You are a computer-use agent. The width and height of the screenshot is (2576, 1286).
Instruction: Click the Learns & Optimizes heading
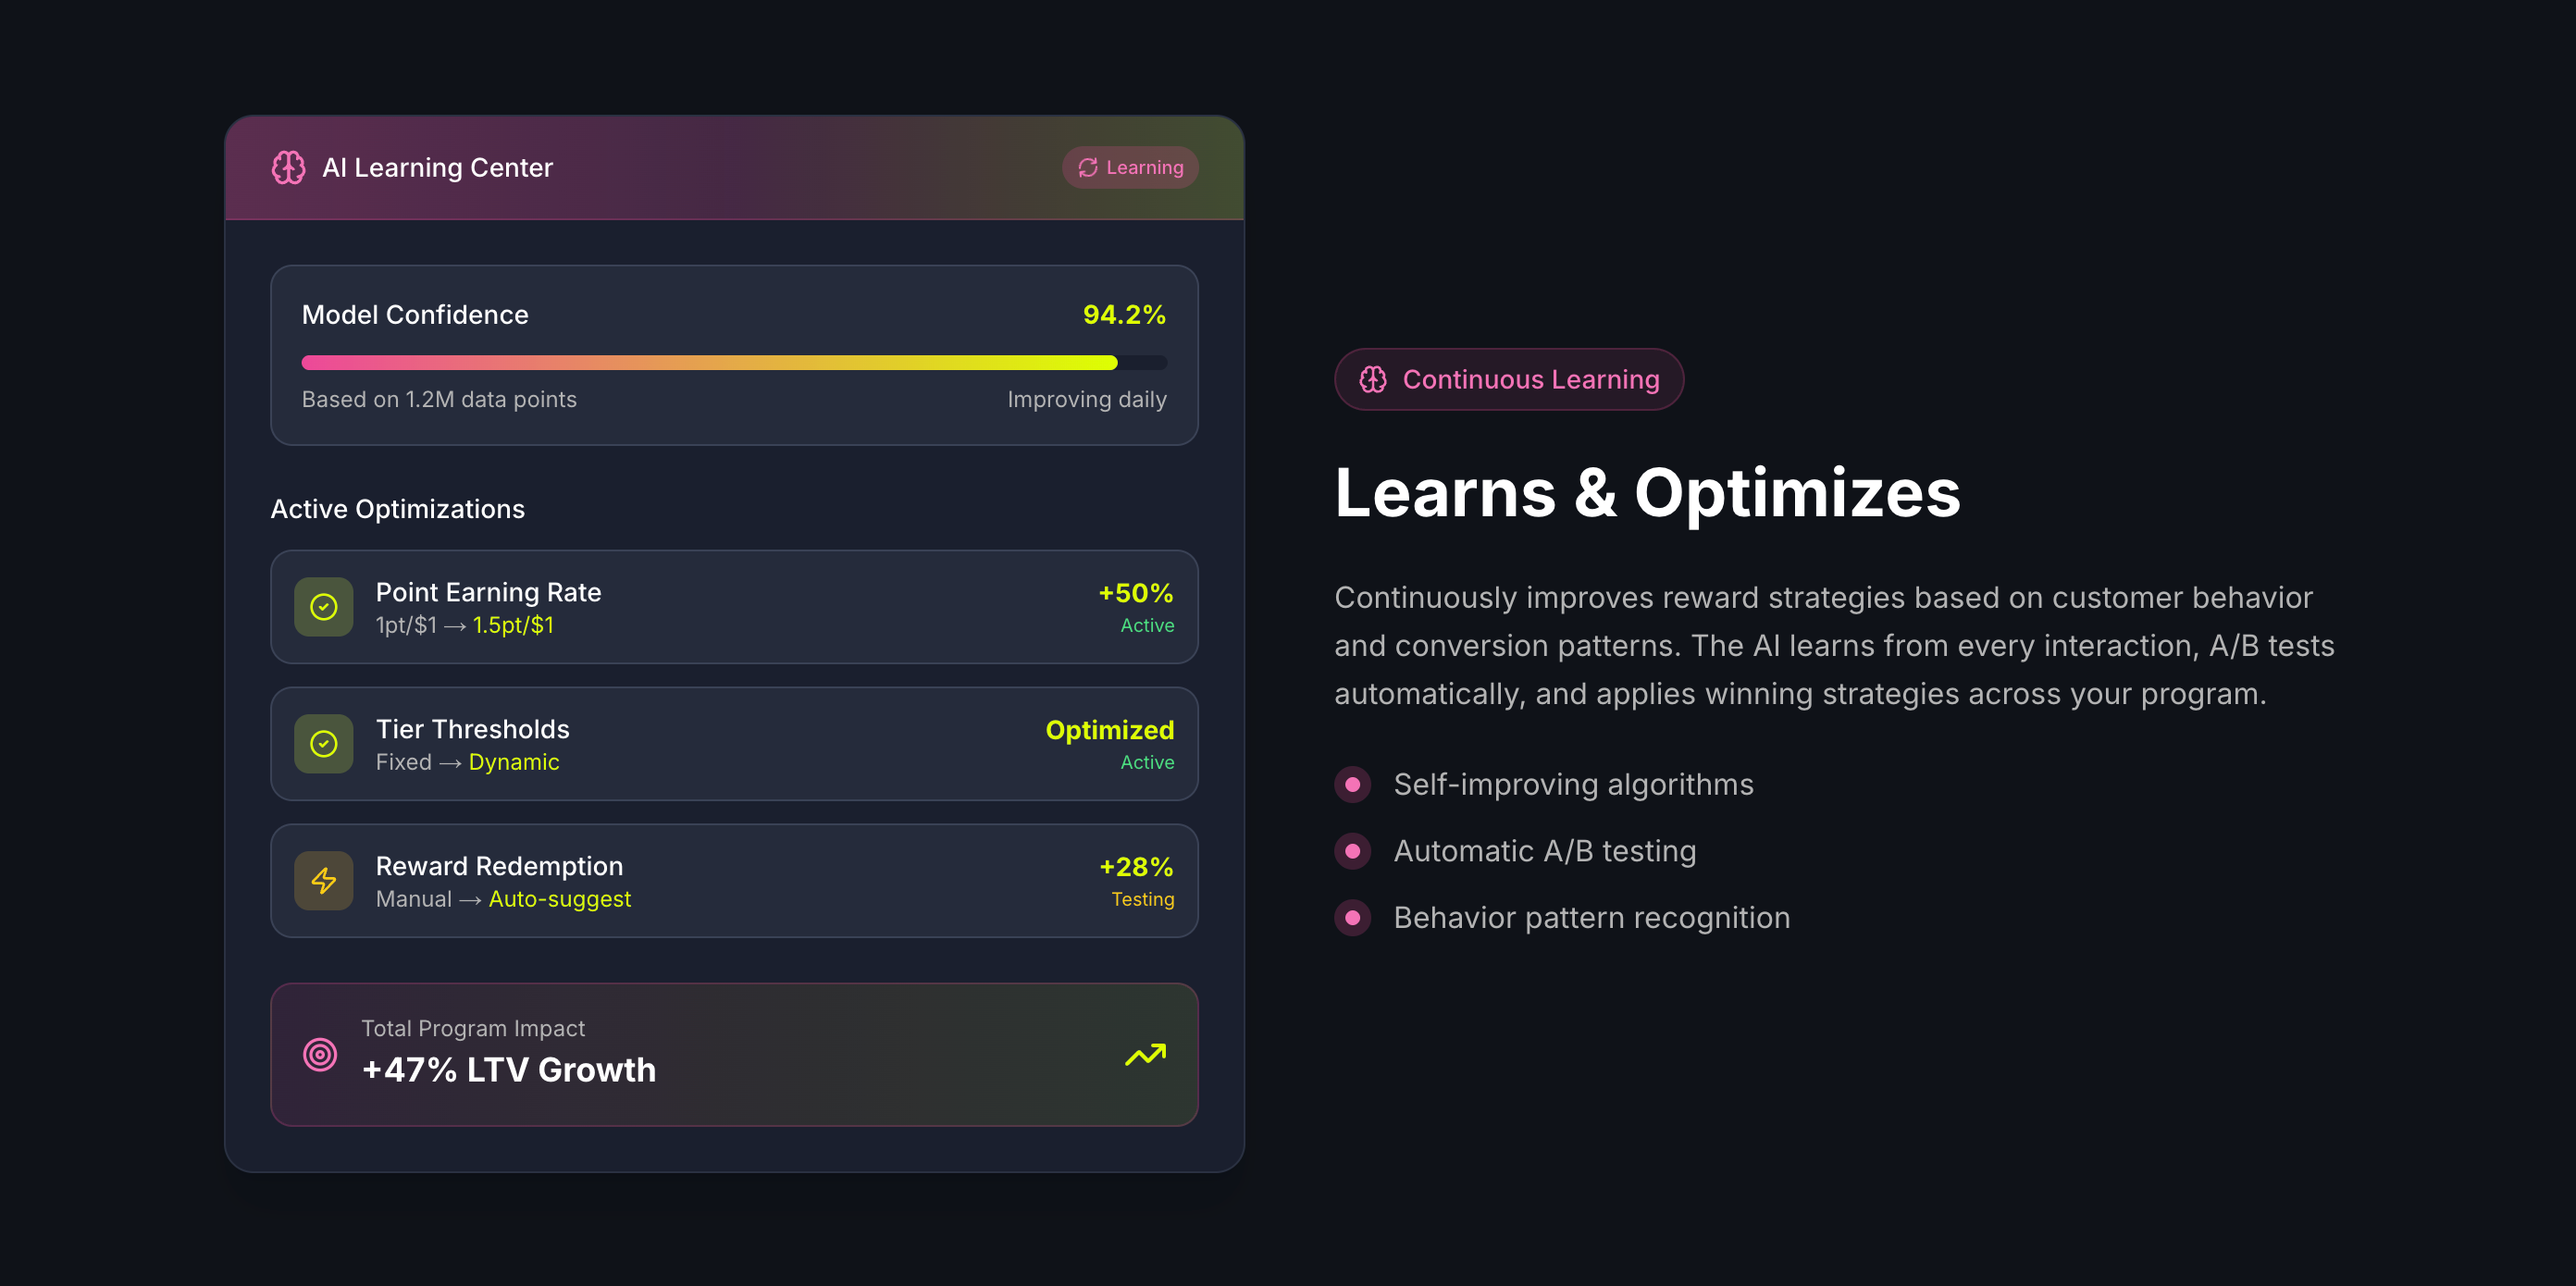pos(1647,493)
